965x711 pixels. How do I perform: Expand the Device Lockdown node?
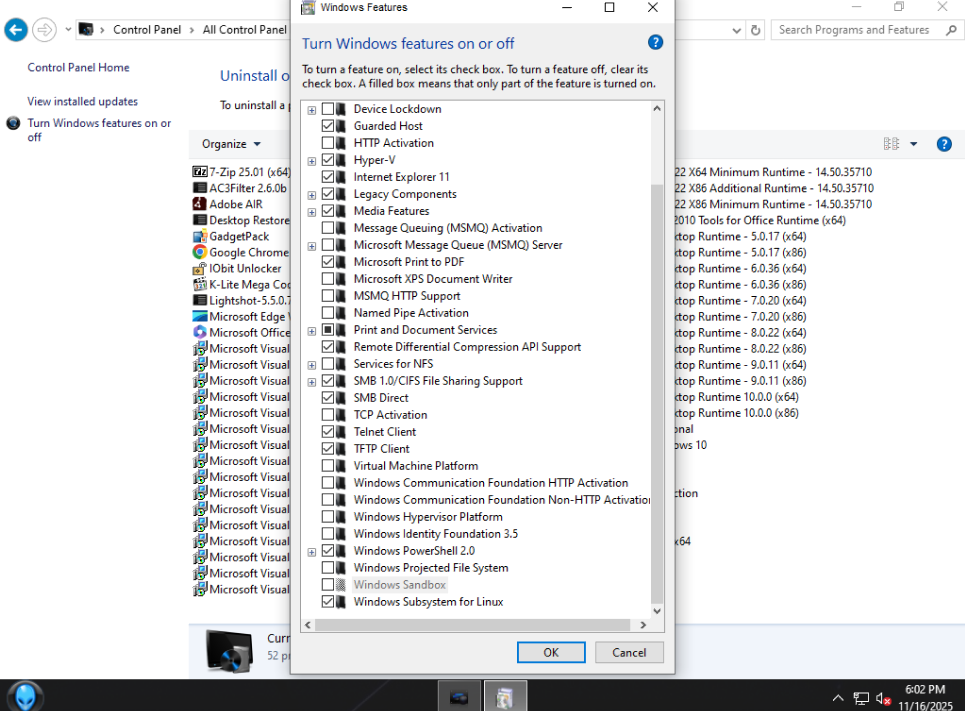(312, 110)
